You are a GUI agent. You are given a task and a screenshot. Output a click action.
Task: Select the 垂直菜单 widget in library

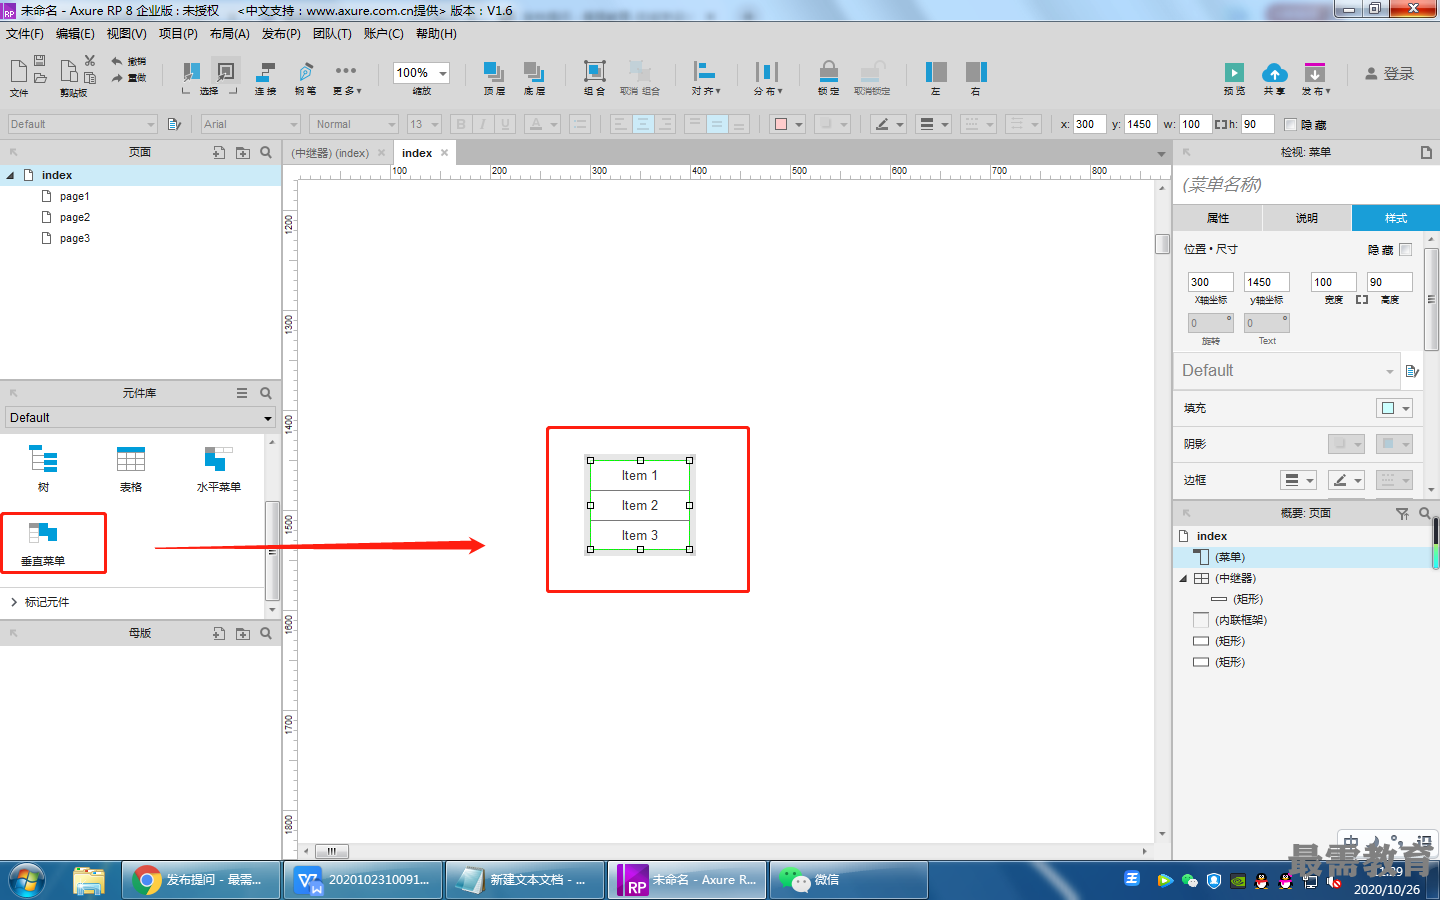click(43, 543)
